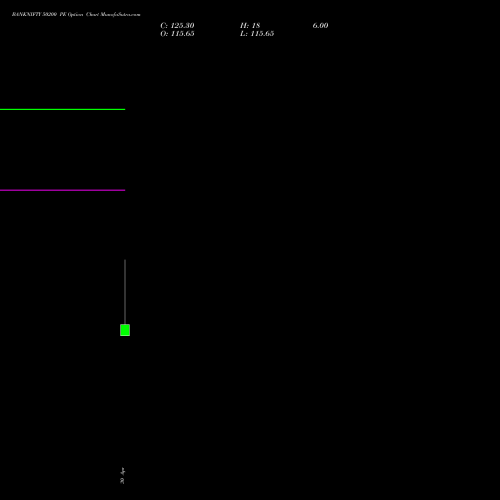Screen dimensions: 500x500
Task: Click the open value O: 115.65
Action: click(x=177, y=34)
